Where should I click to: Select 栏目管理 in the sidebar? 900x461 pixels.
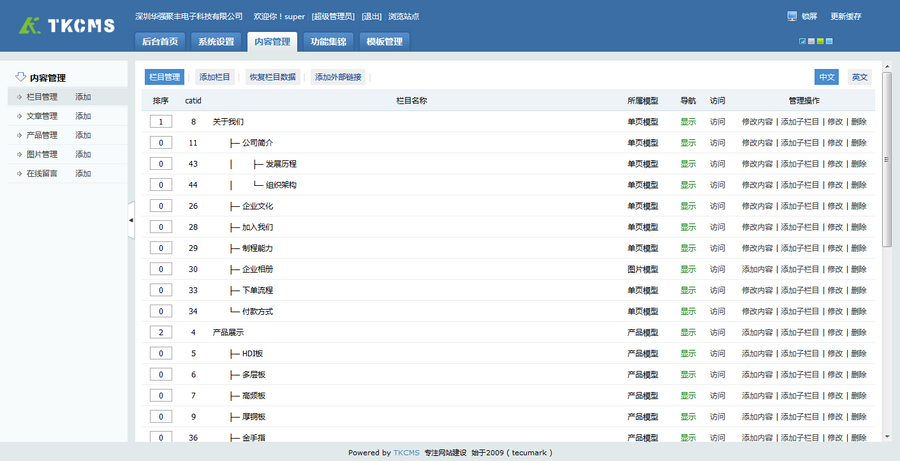[x=42, y=97]
